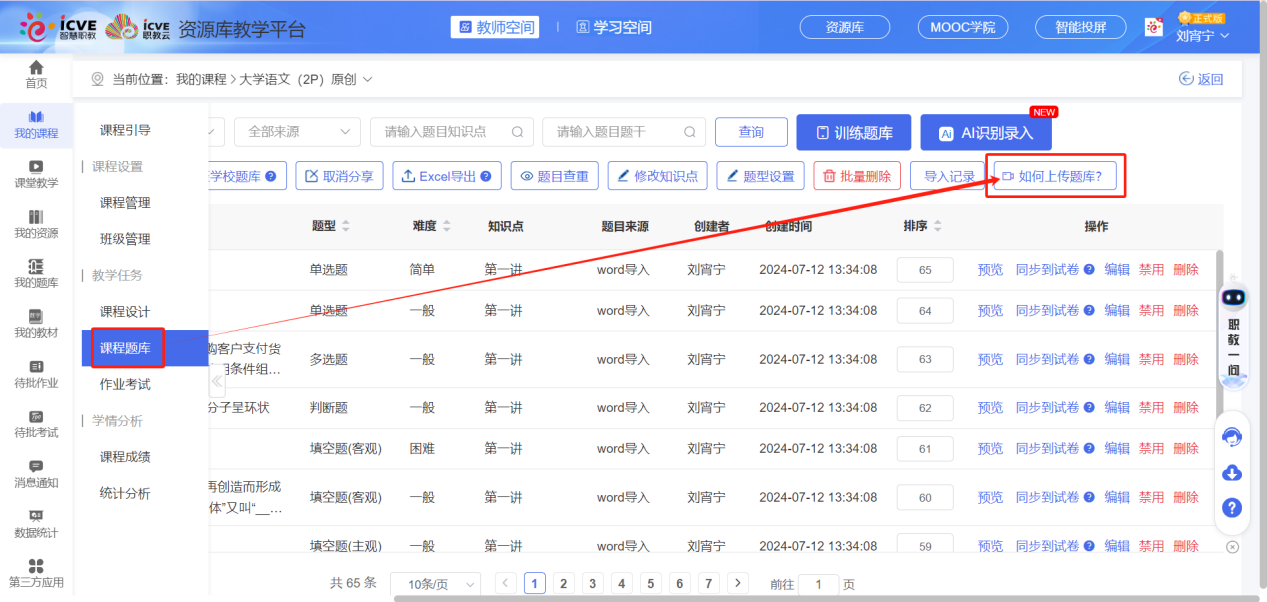This screenshot has height=602, width=1267.
Task: Click the blue download icon on right edge
Action: pos(1231,472)
